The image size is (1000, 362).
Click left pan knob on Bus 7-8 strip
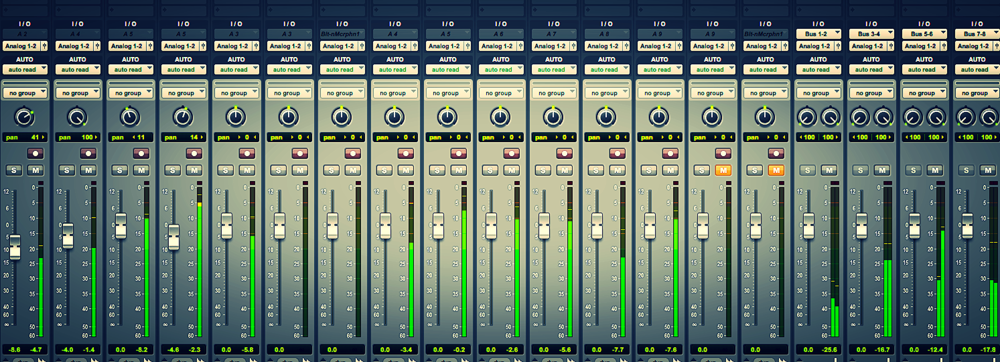pyautogui.click(x=966, y=117)
